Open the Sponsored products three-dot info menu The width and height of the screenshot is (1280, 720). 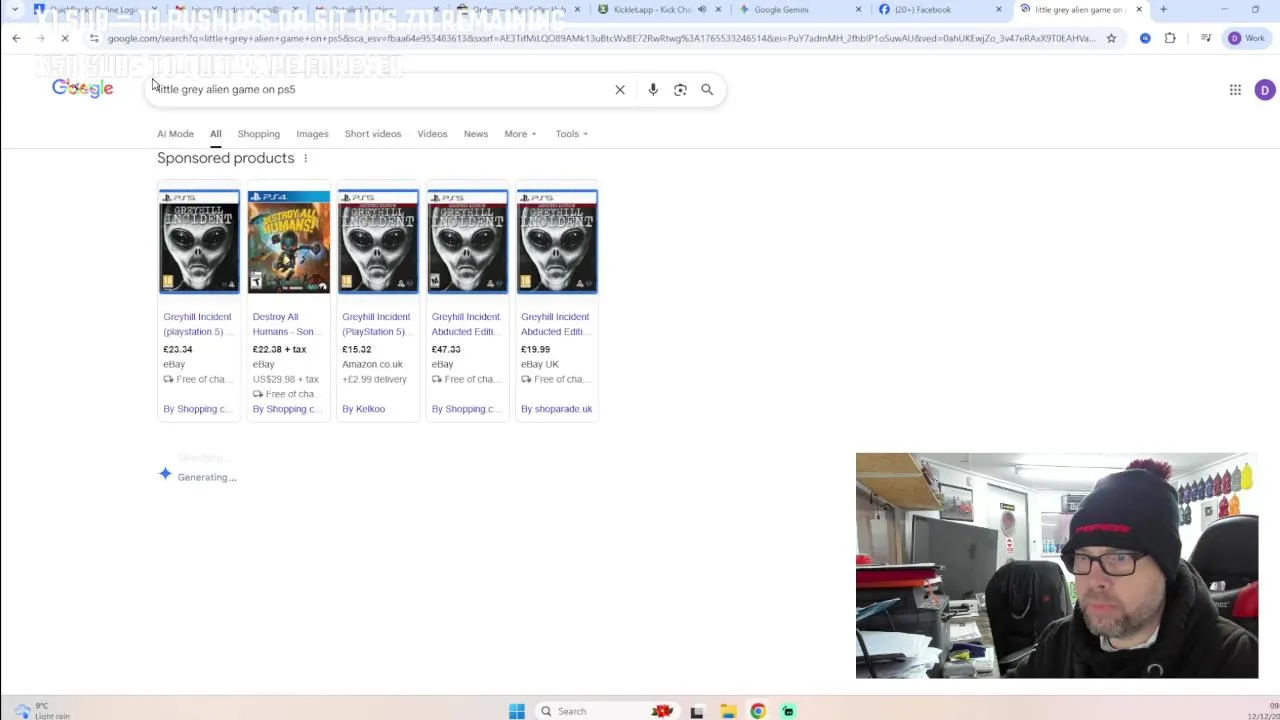click(306, 158)
